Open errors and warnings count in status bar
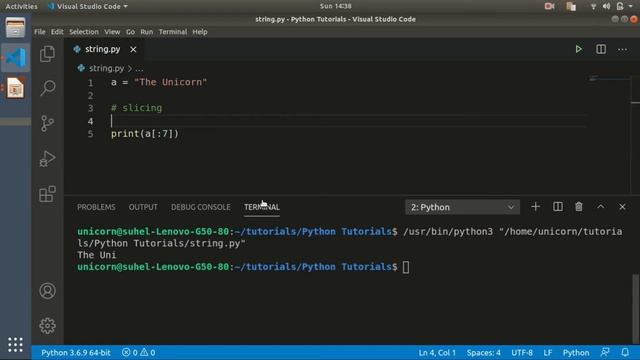Viewport: 640px width, 360px height. pyautogui.click(x=138, y=353)
